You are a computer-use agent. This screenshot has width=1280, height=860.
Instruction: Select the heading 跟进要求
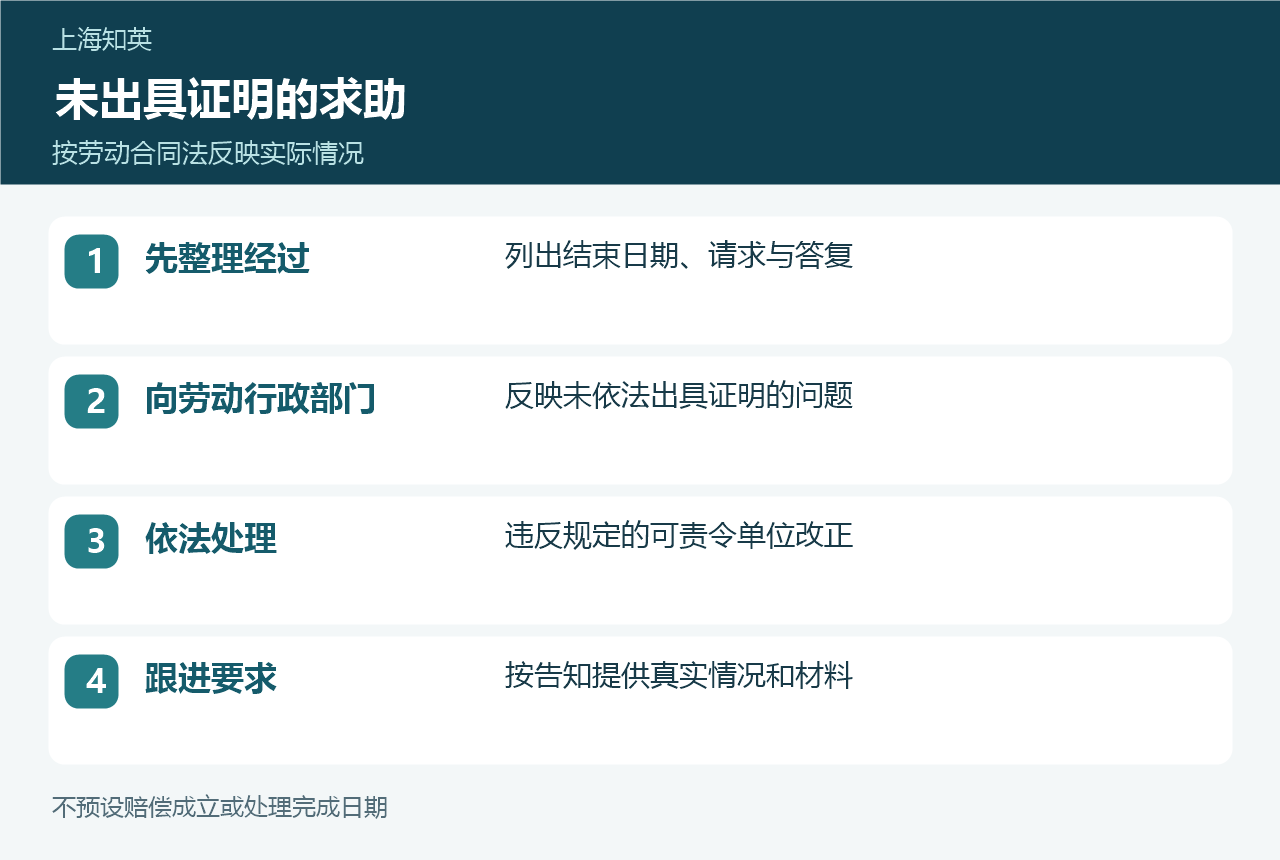(211, 679)
